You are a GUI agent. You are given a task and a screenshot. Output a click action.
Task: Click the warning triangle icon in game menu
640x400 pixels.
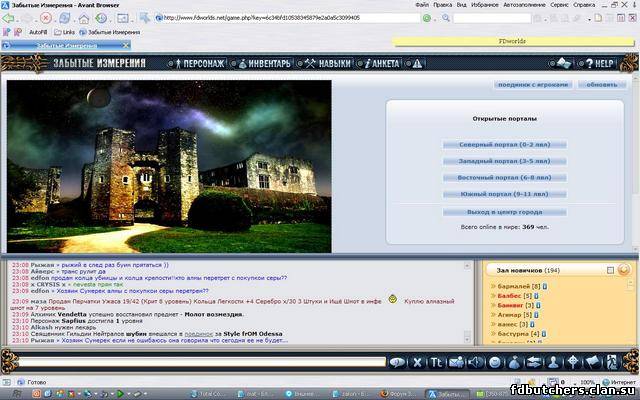coord(417,63)
